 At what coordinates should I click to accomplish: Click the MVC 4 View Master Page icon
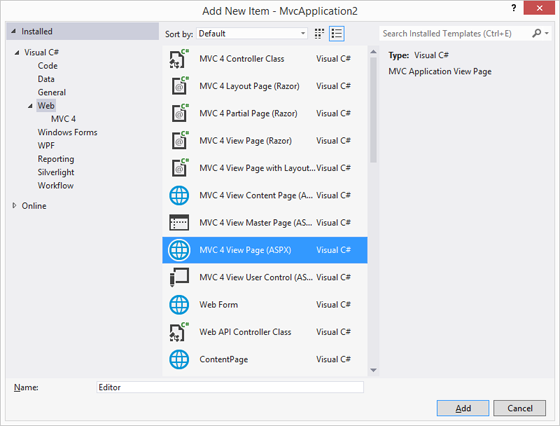coord(179,223)
